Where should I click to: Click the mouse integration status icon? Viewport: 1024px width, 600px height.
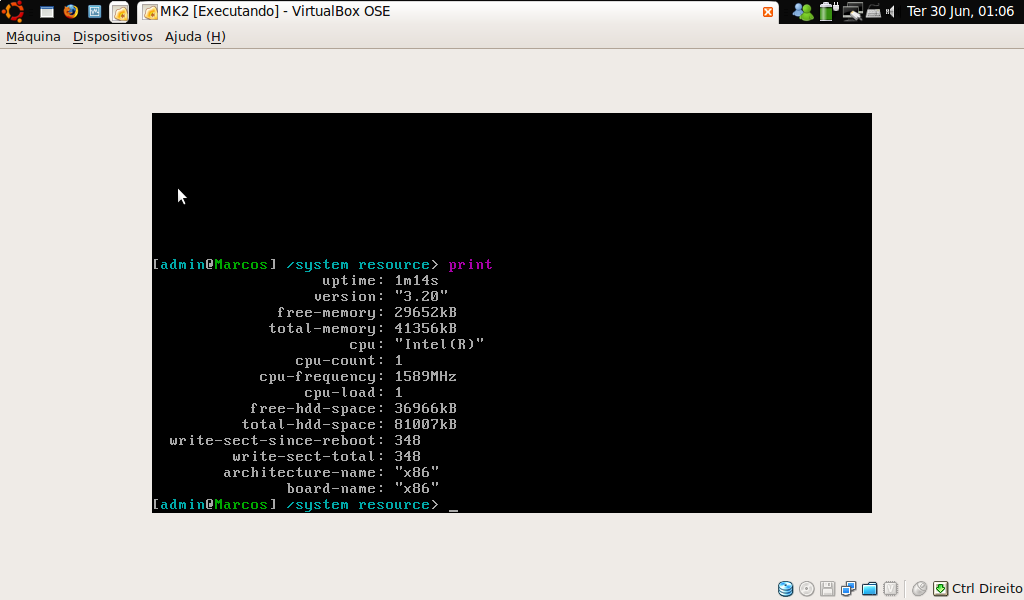(920, 589)
